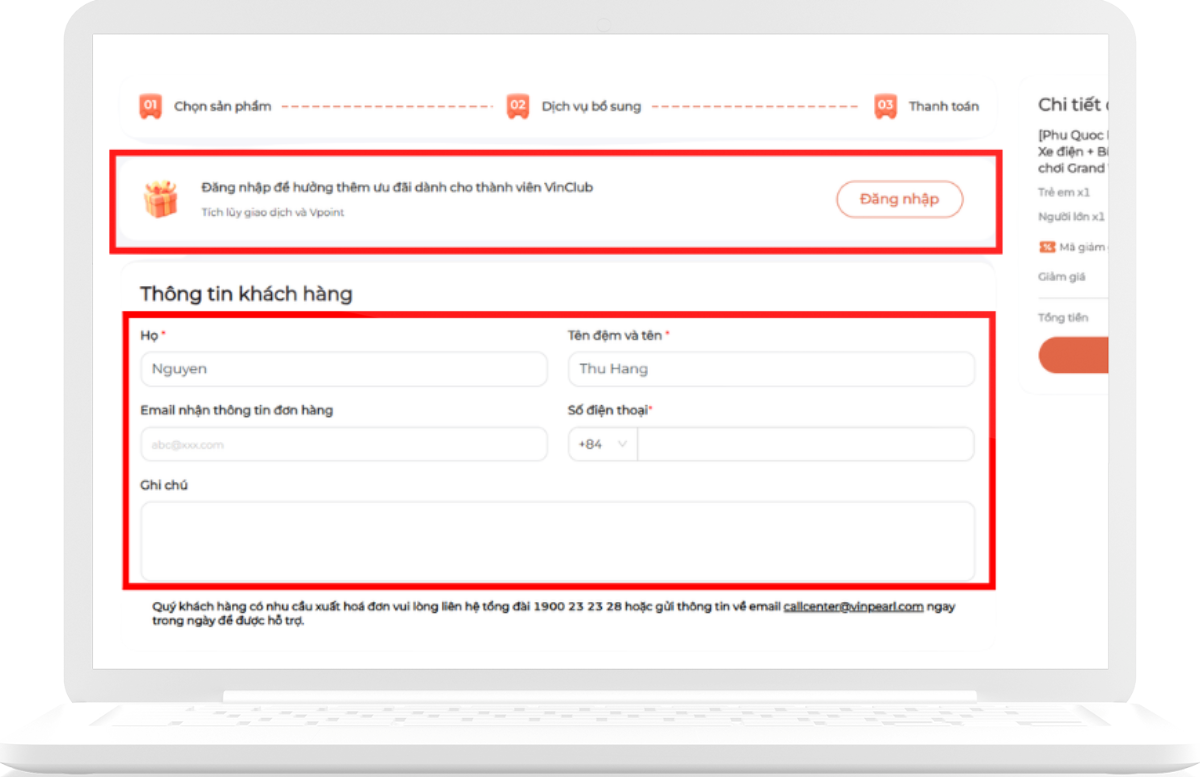Click the step 01 badge icon
Viewport: 1200px width, 777px height.
pyautogui.click(x=150, y=106)
